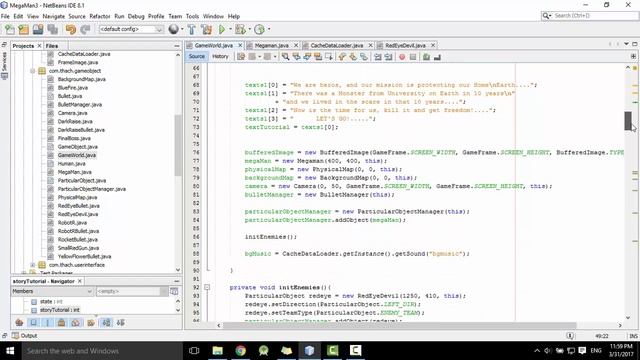Click the Comment editor toolbar icon
The width and height of the screenshot is (640, 360).
pos(427,57)
